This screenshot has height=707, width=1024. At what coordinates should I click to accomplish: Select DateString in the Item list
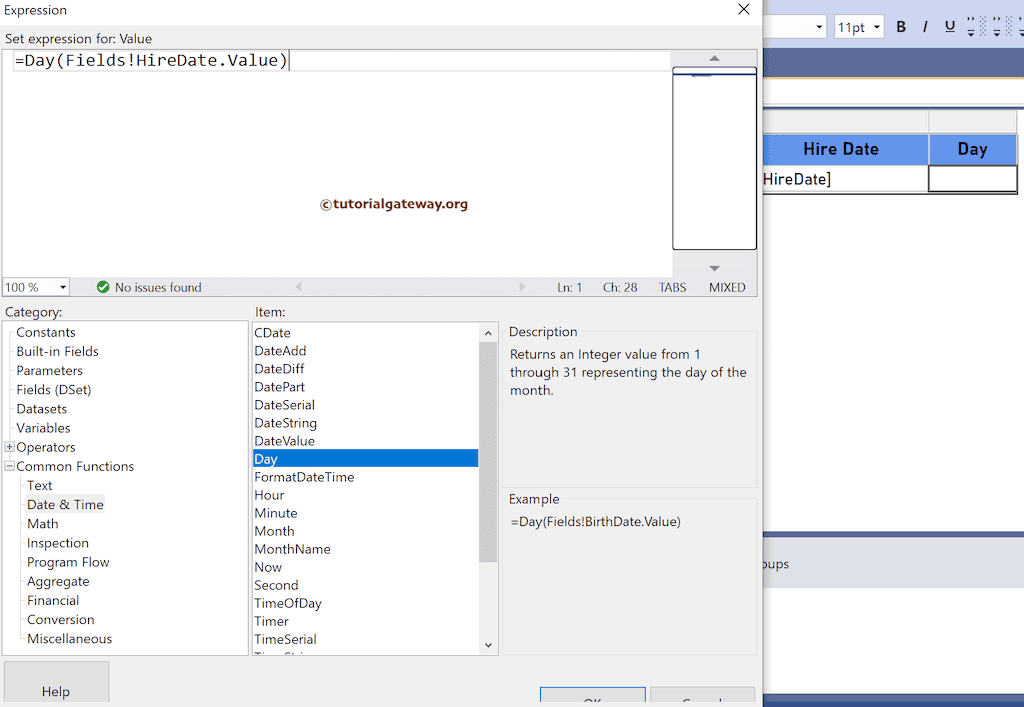pyautogui.click(x=366, y=423)
